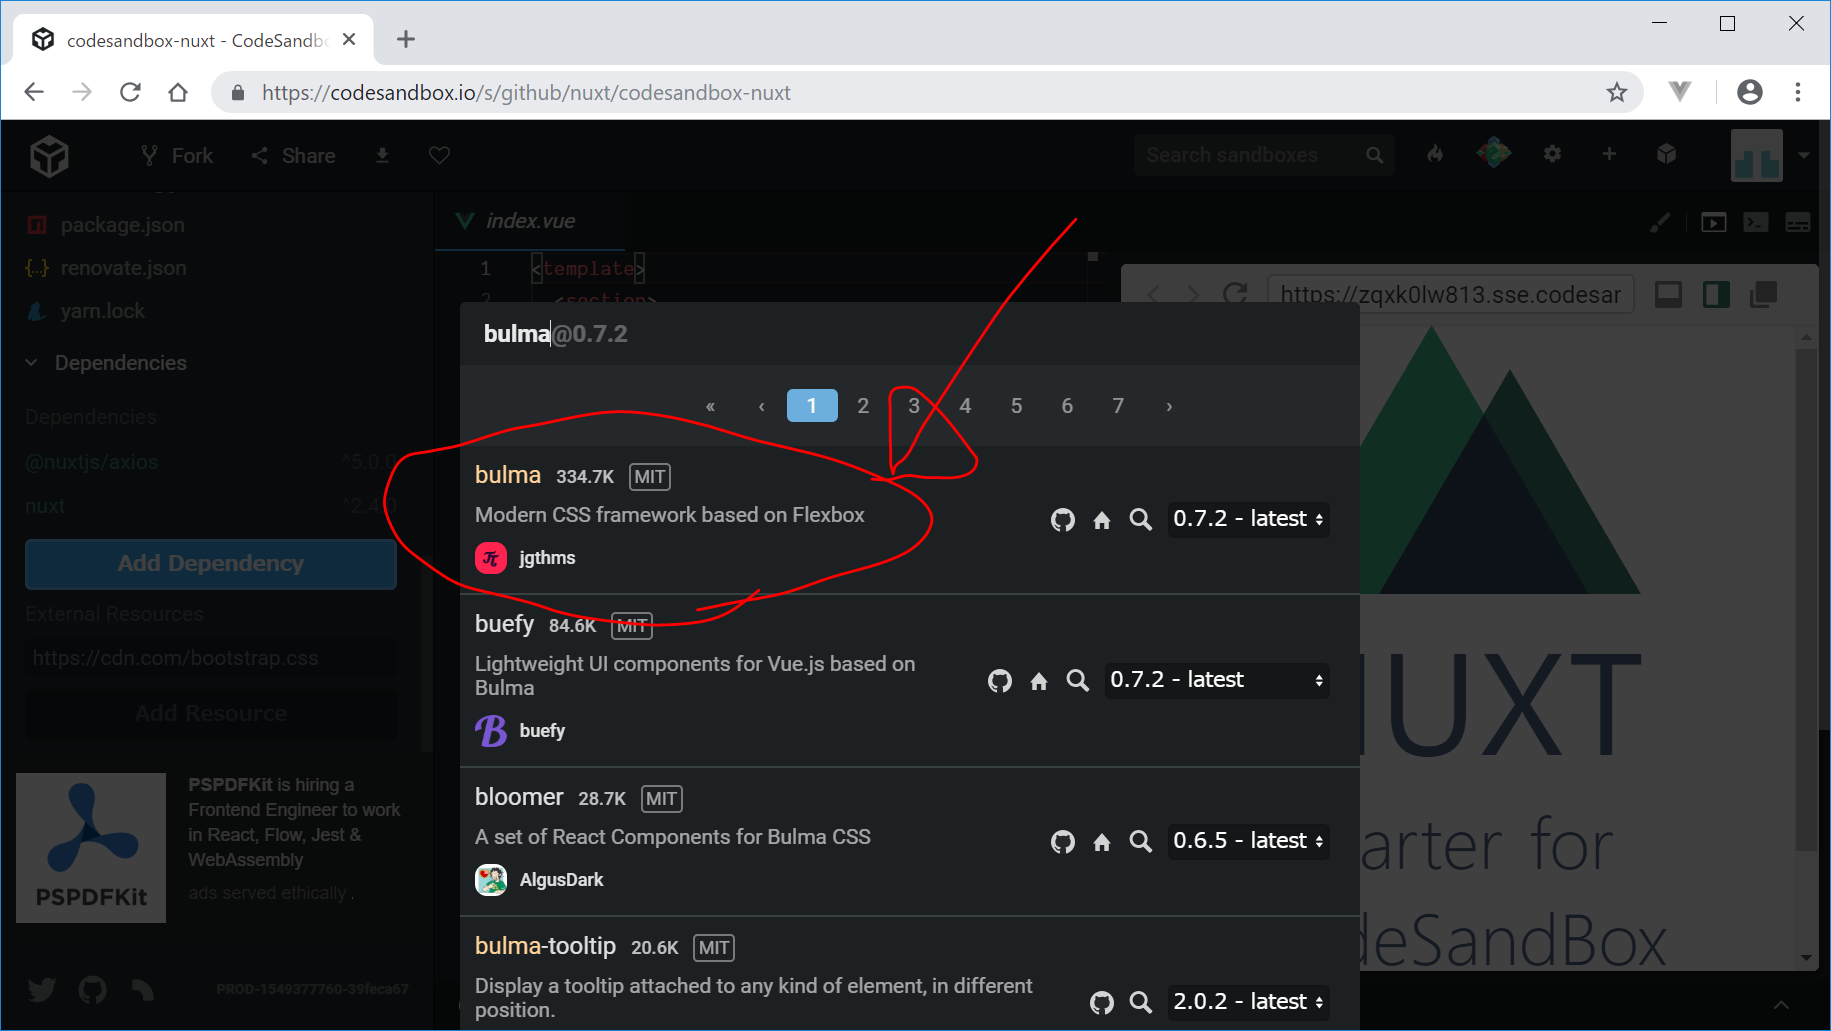Go to page 3 of search results

pos(913,406)
